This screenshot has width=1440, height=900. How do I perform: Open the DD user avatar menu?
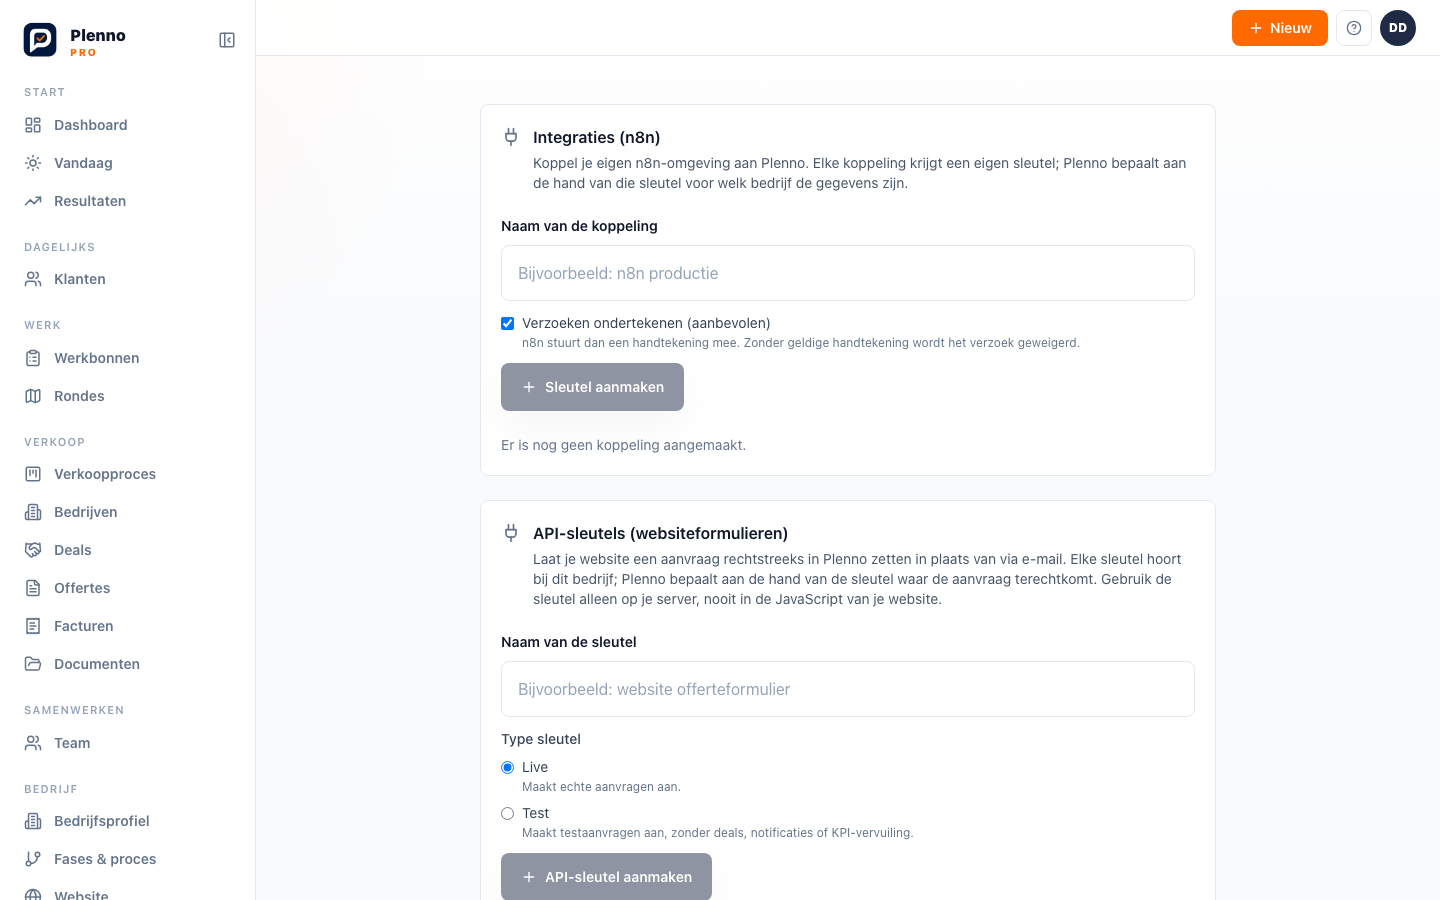pos(1398,28)
